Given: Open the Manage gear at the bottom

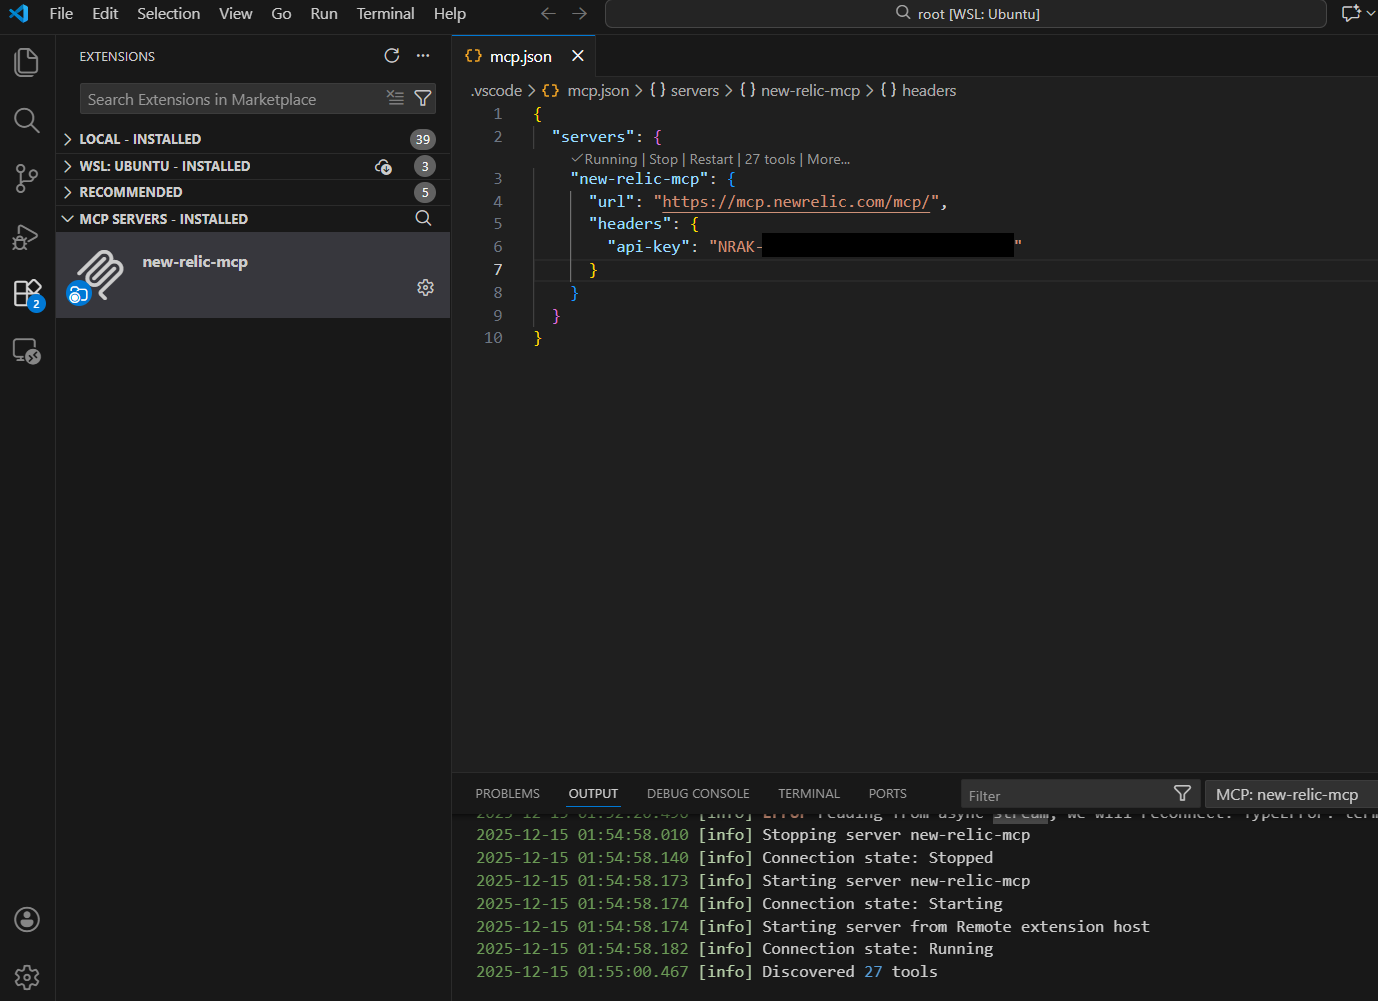Looking at the screenshot, I should 26,977.
